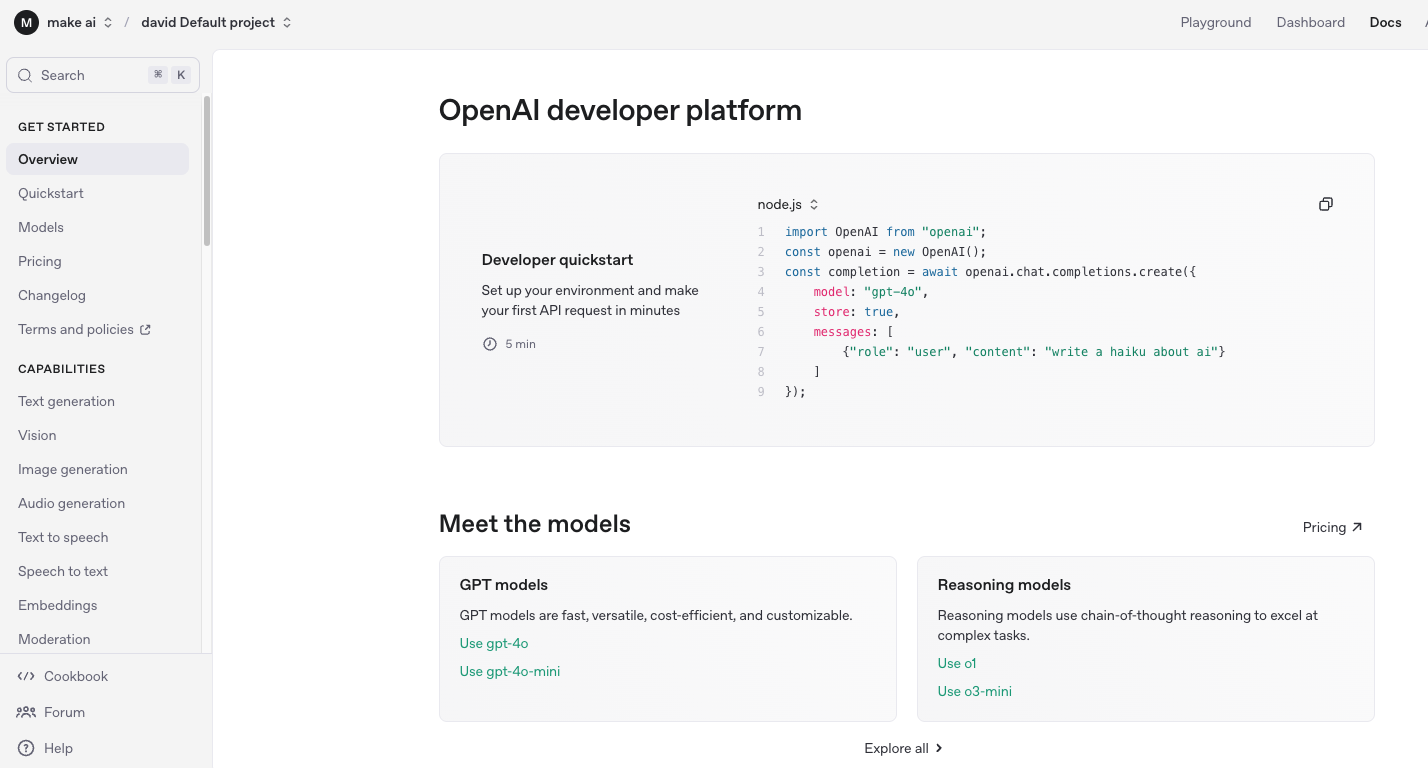Screen dimensions: 1428x768
Task: Open Models in the sidebar
Action: (x=41, y=227)
